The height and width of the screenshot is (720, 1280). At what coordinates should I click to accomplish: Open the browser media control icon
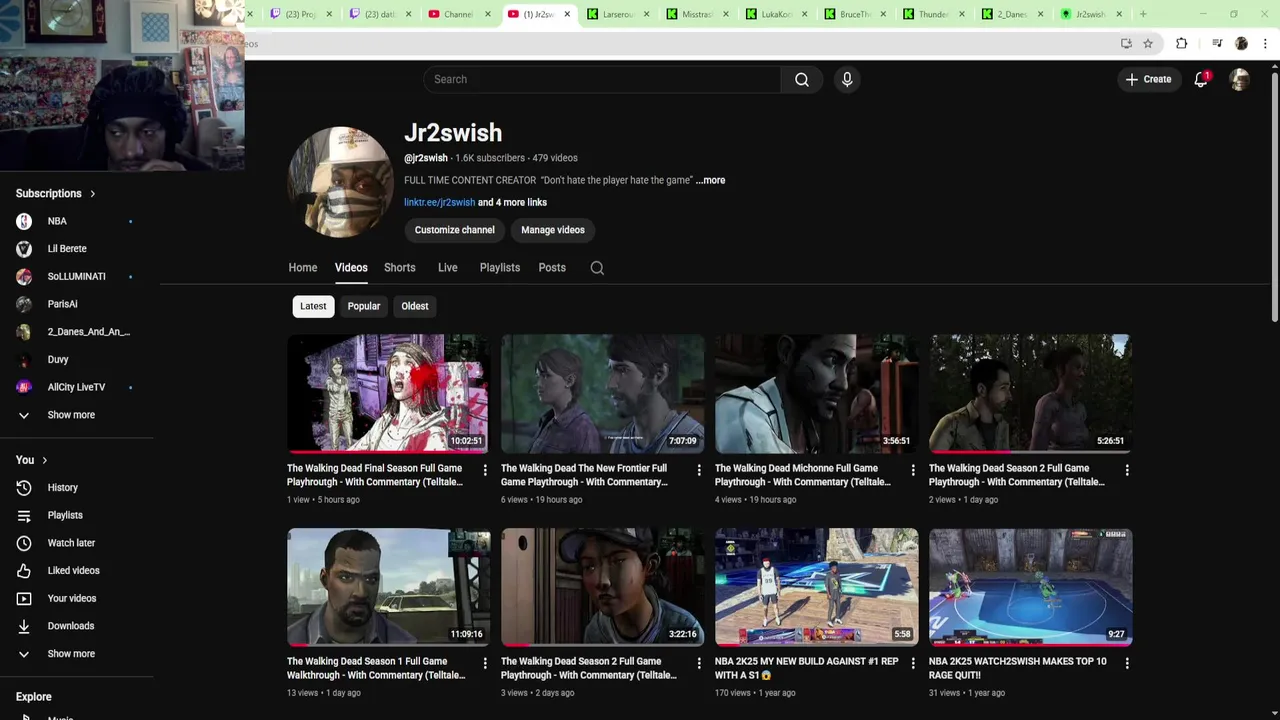1217,43
